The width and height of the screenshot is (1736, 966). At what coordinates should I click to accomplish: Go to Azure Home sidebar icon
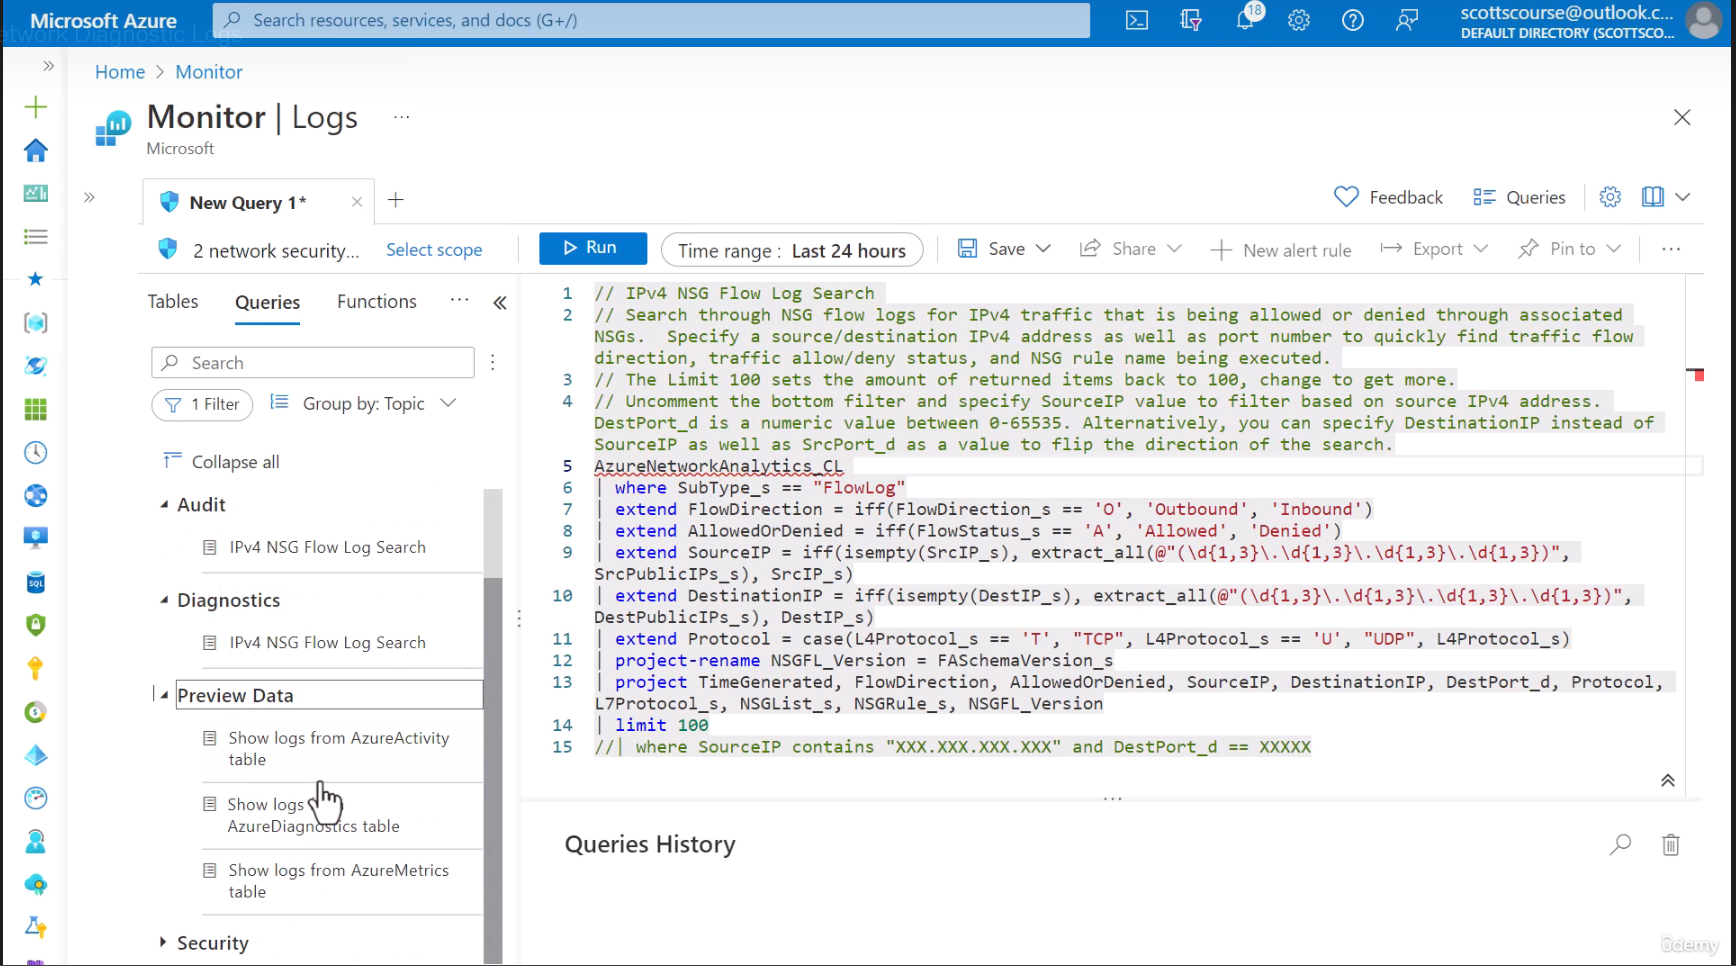[35, 150]
